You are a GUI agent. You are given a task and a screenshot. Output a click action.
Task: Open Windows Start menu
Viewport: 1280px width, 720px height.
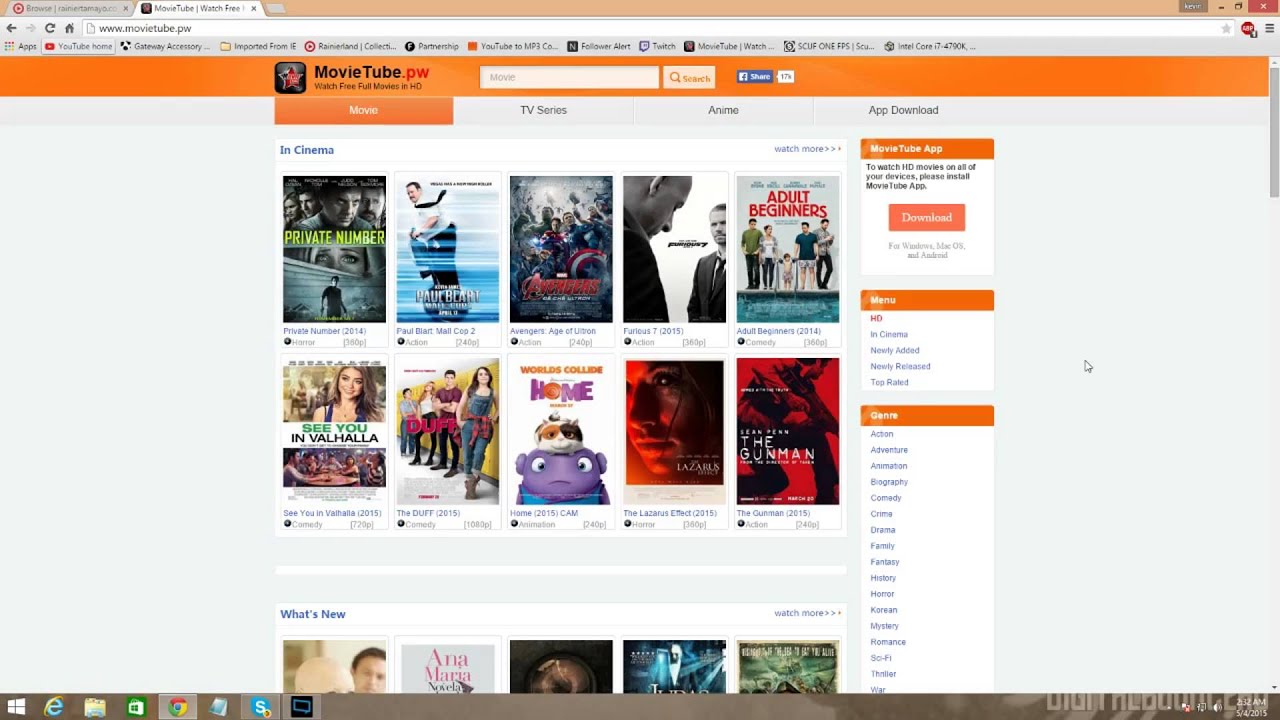tap(16, 707)
